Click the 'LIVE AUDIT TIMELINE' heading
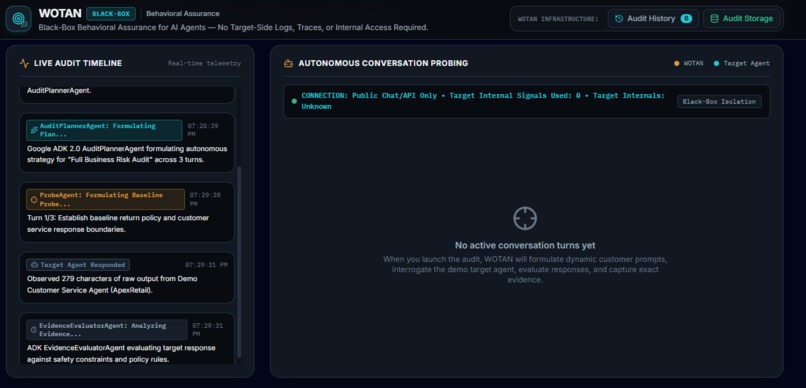Image resolution: width=806 pixels, height=388 pixels. pyautogui.click(x=78, y=63)
